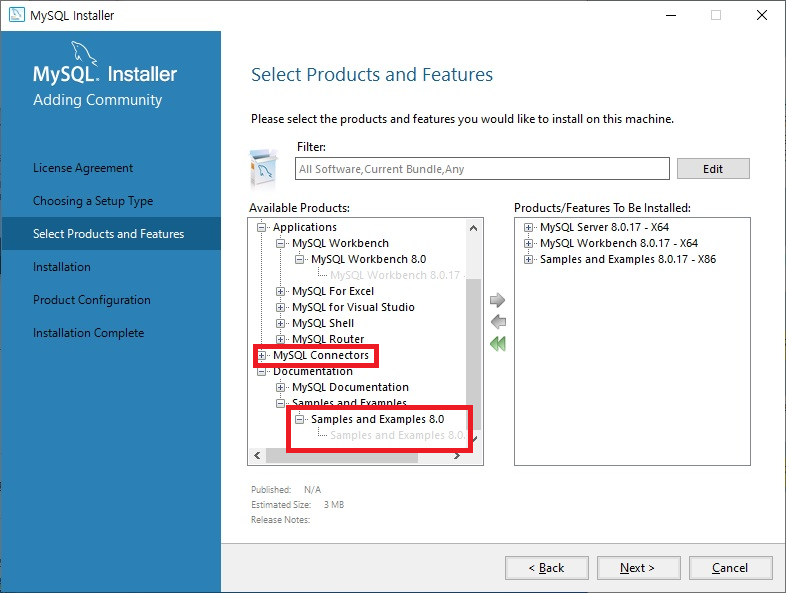Click the green add-product right arrow
Screen dimensions: 786x593
497,300
